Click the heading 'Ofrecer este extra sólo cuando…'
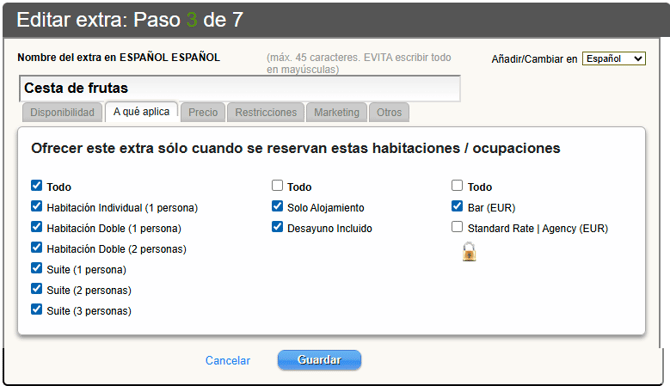The height and width of the screenshot is (386, 670). 296,148
